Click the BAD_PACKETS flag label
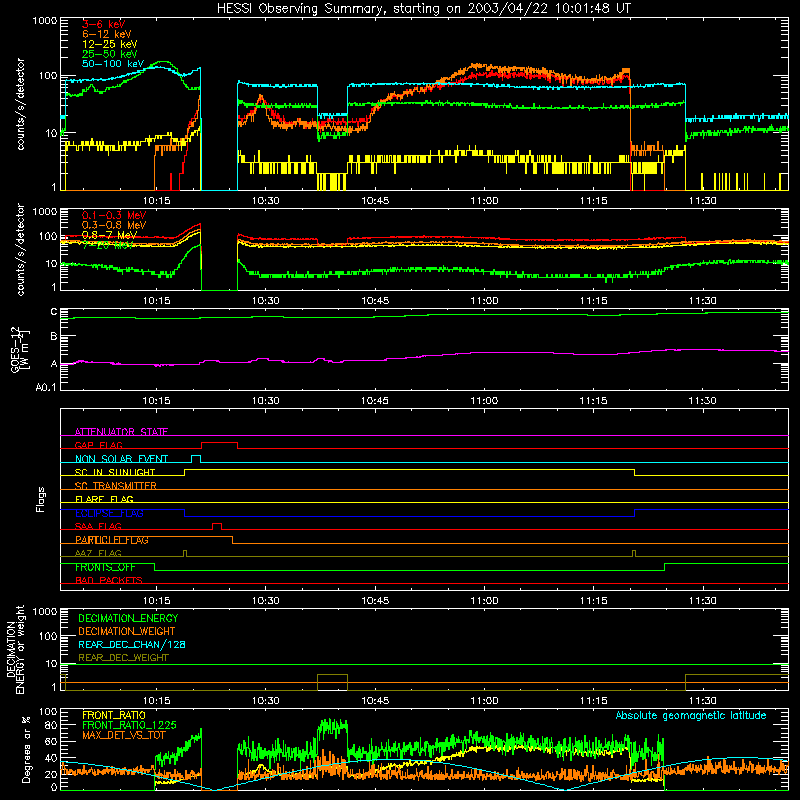The width and height of the screenshot is (800, 800). [x=109, y=580]
